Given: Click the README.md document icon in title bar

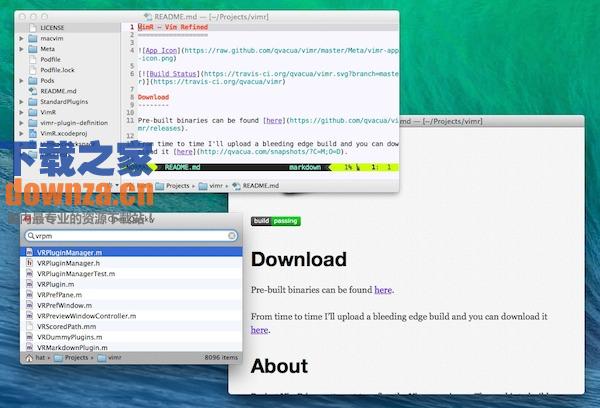Looking at the screenshot, I should click(148, 17).
